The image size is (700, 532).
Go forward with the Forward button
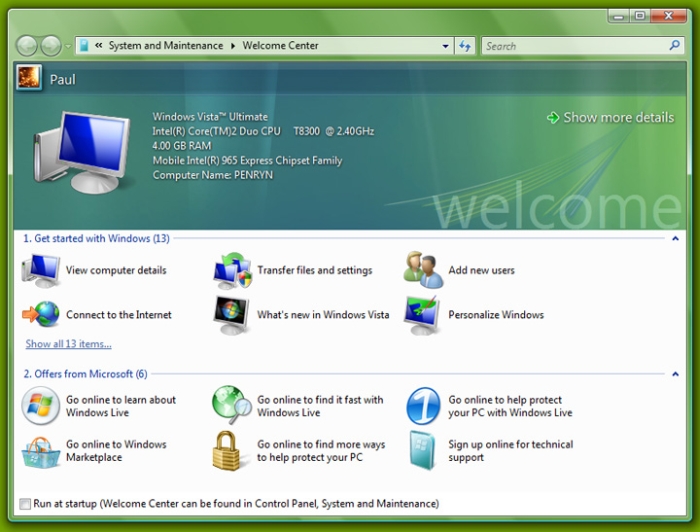(x=51, y=46)
